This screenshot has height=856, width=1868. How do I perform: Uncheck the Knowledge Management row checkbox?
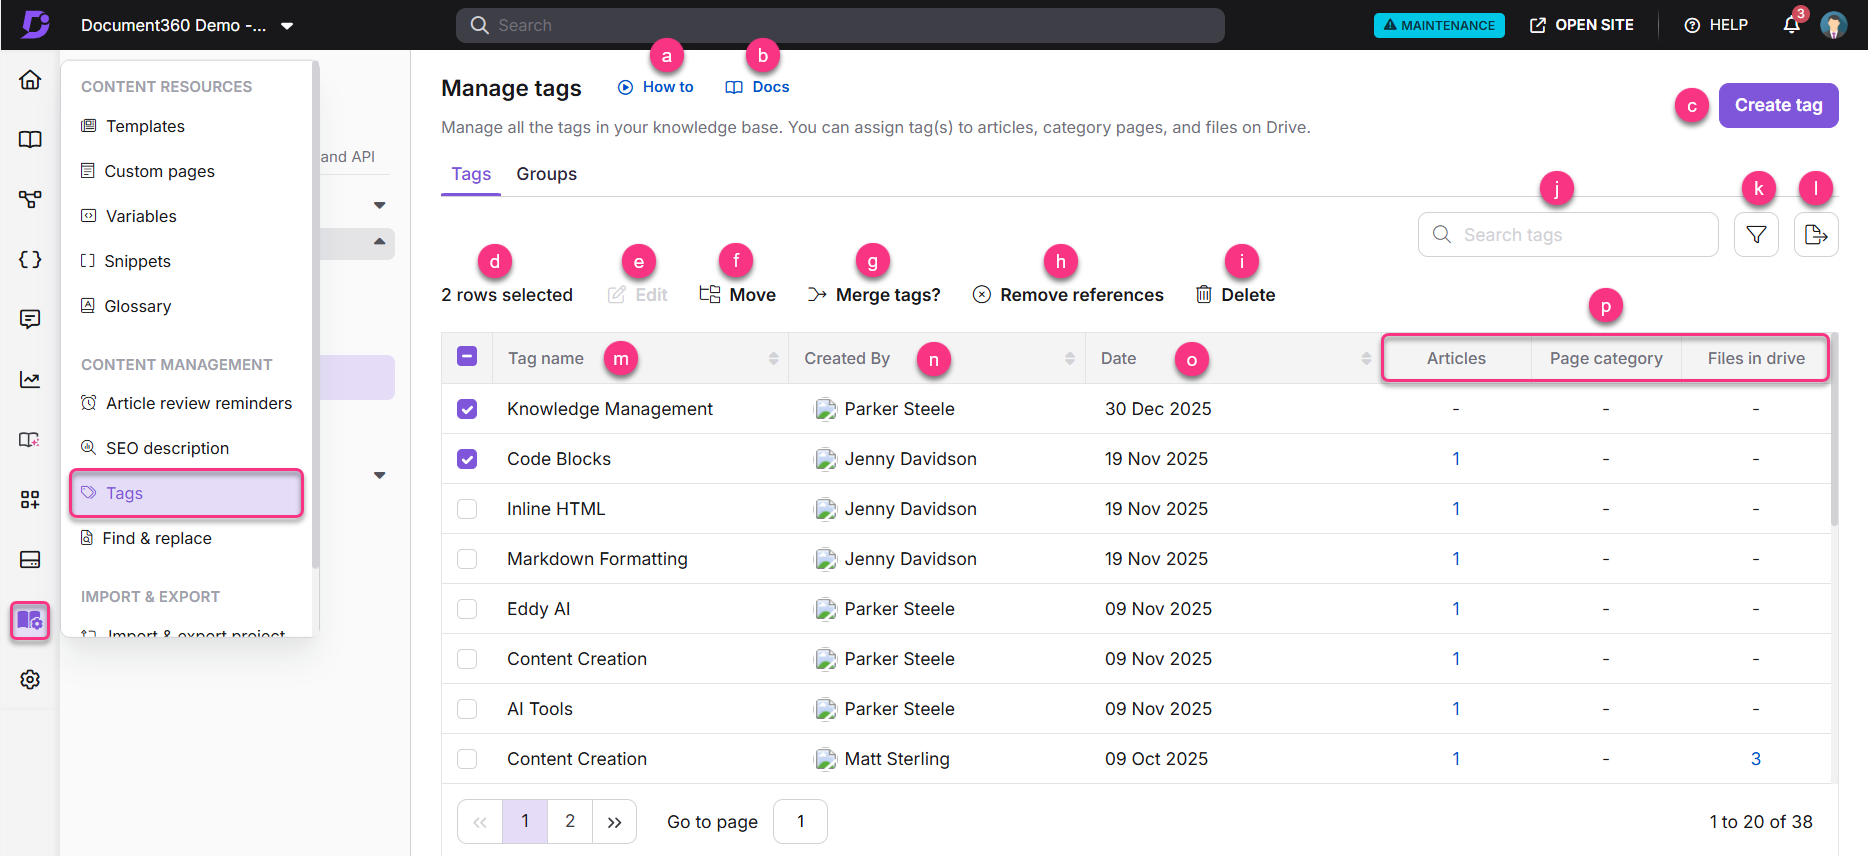467,409
